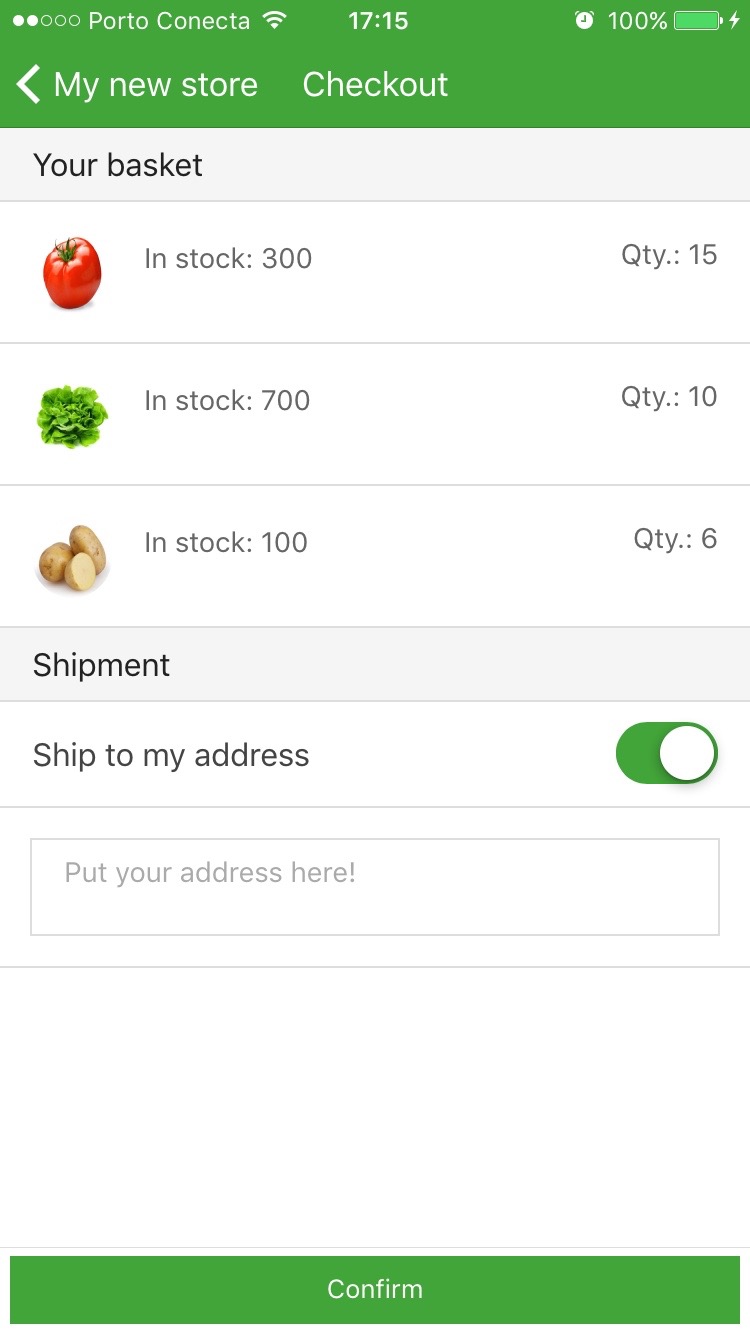Open the In stock: 300 item row
The height and width of the screenshot is (1334, 750).
click(x=375, y=272)
